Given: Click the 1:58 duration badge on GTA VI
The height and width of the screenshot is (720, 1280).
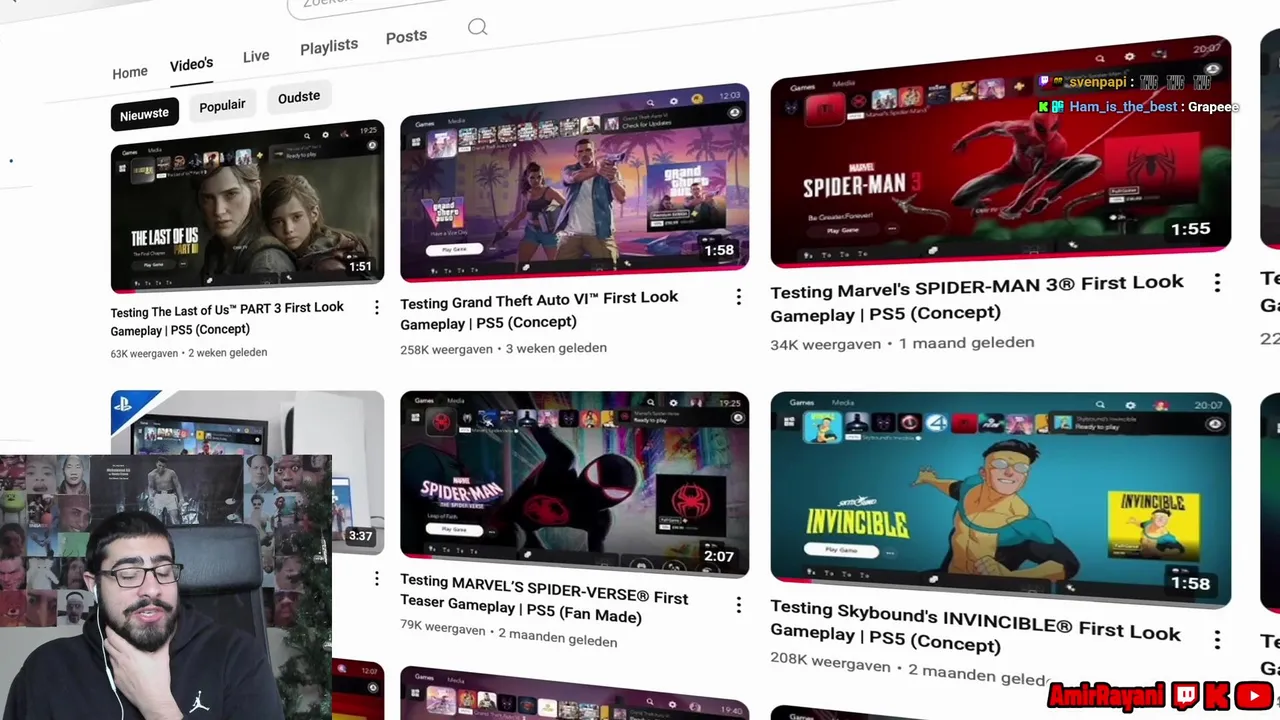Looking at the screenshot, I should 719,250.
